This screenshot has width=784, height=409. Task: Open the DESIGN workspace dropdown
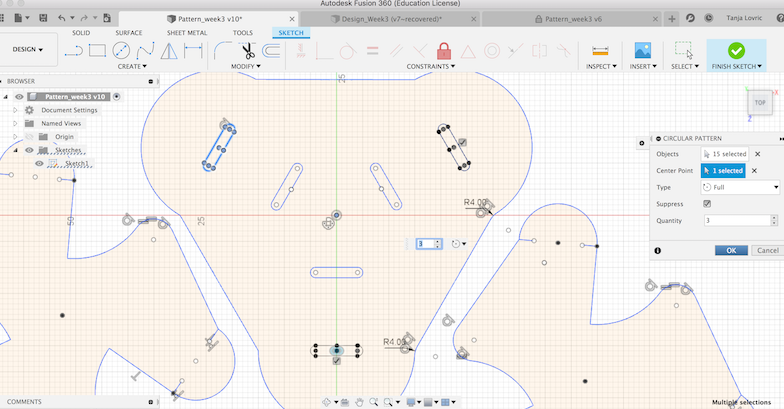pyautogui.click(x=28, y=50)
